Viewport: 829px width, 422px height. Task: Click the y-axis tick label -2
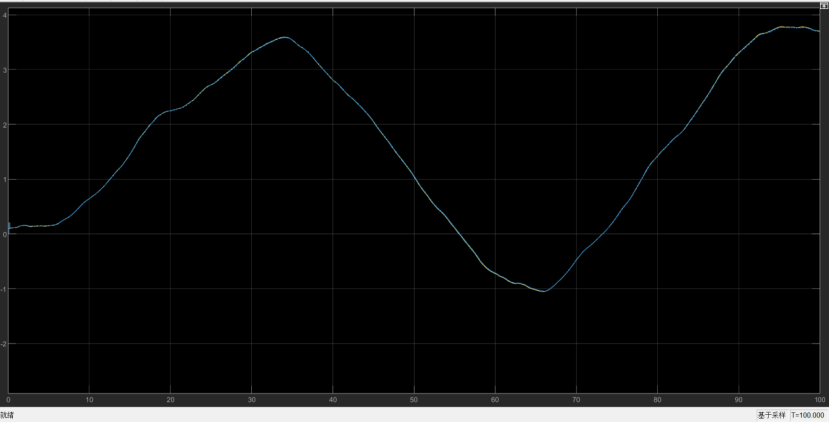click(x=4, y=344)
